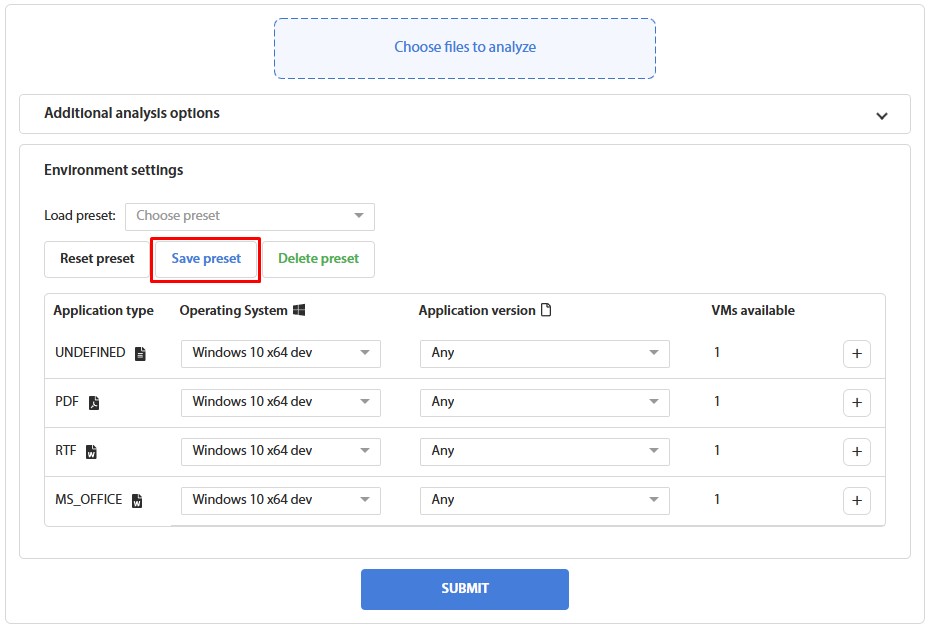The width and height of the screenshot is (928, 630).
Task: Click the Reset preset button
Action: [96, 258]
